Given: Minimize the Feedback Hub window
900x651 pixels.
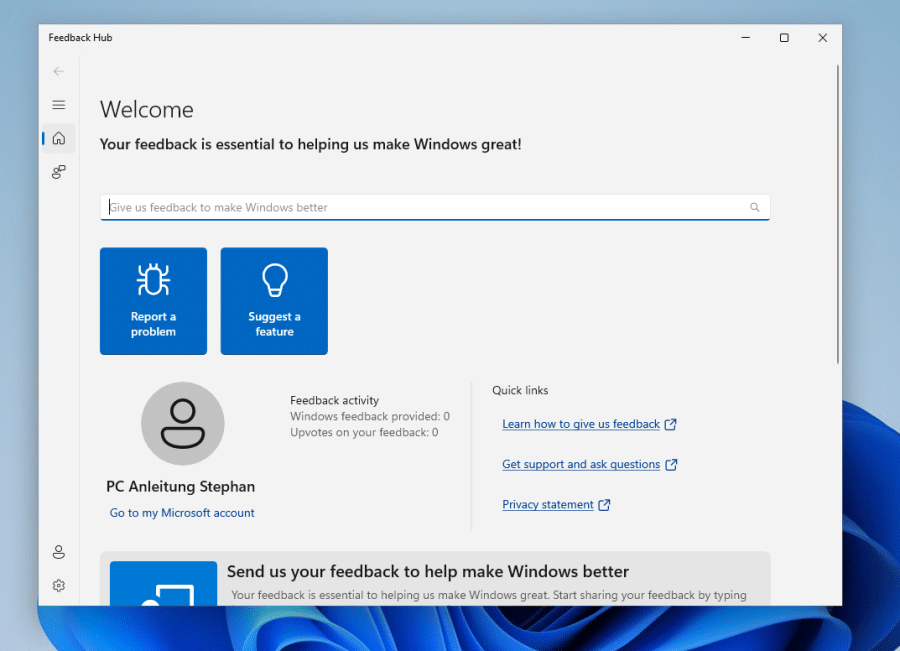Looking at the screenshot, I should [x=746, y=38].
